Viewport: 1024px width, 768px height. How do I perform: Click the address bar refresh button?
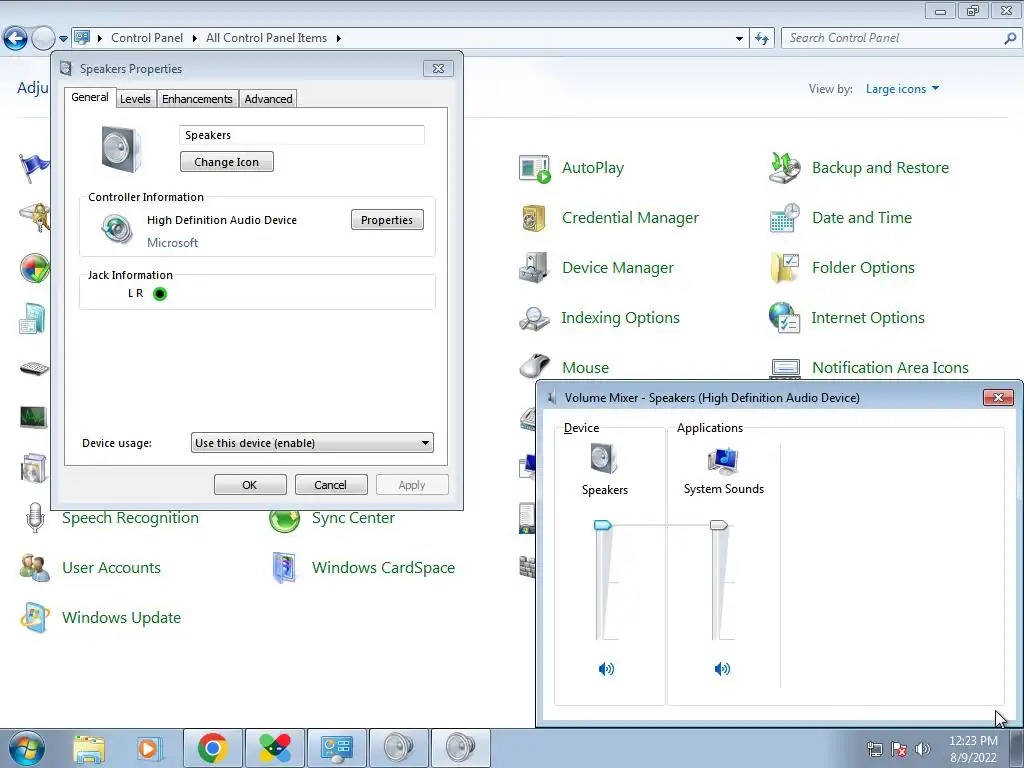point(761,39)
